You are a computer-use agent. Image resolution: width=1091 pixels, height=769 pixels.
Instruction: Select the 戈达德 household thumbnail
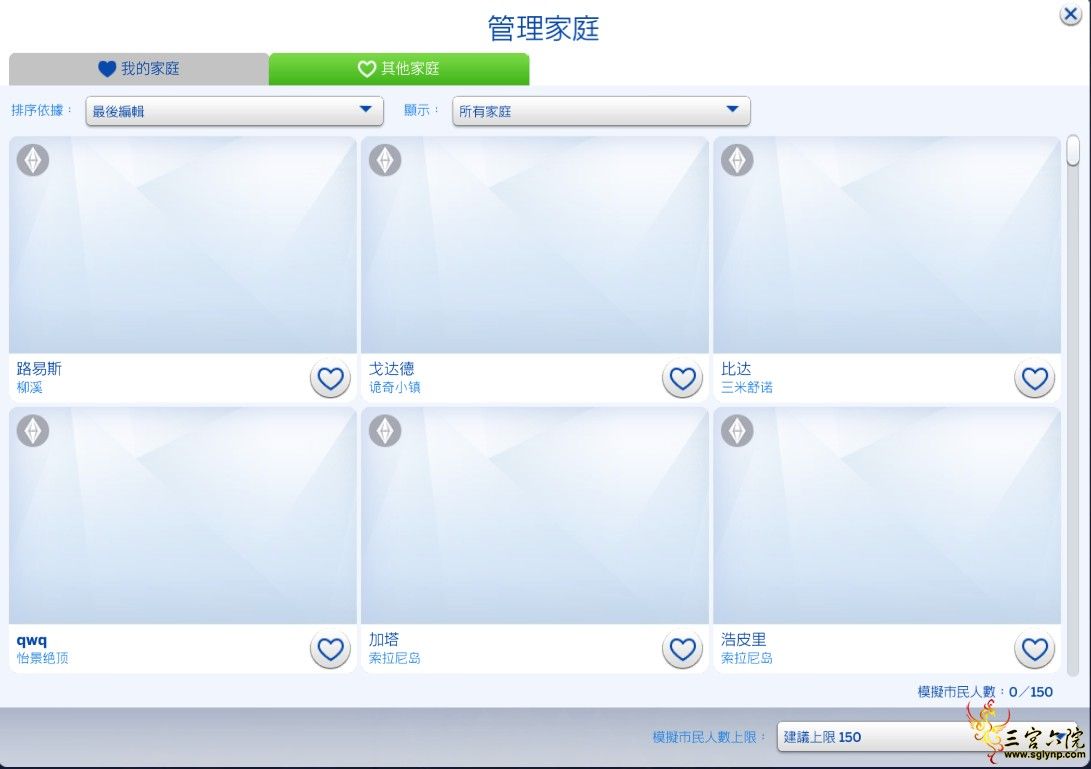coord(535,245)
